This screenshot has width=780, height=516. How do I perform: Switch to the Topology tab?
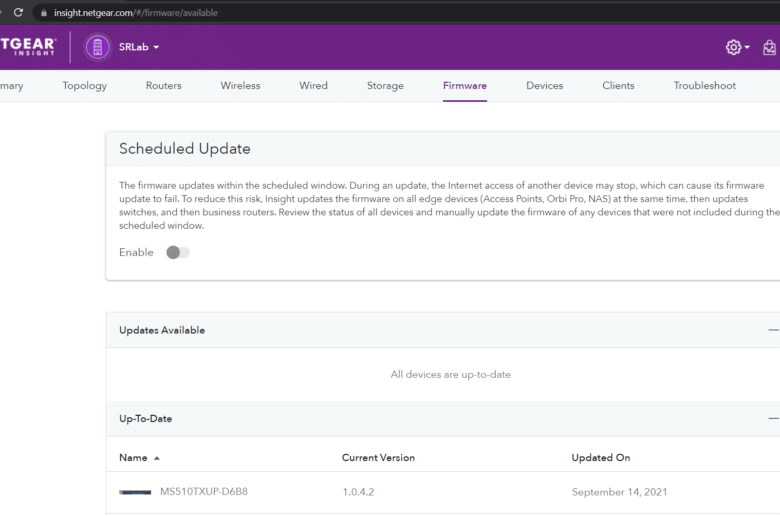(x=85, y=86)
